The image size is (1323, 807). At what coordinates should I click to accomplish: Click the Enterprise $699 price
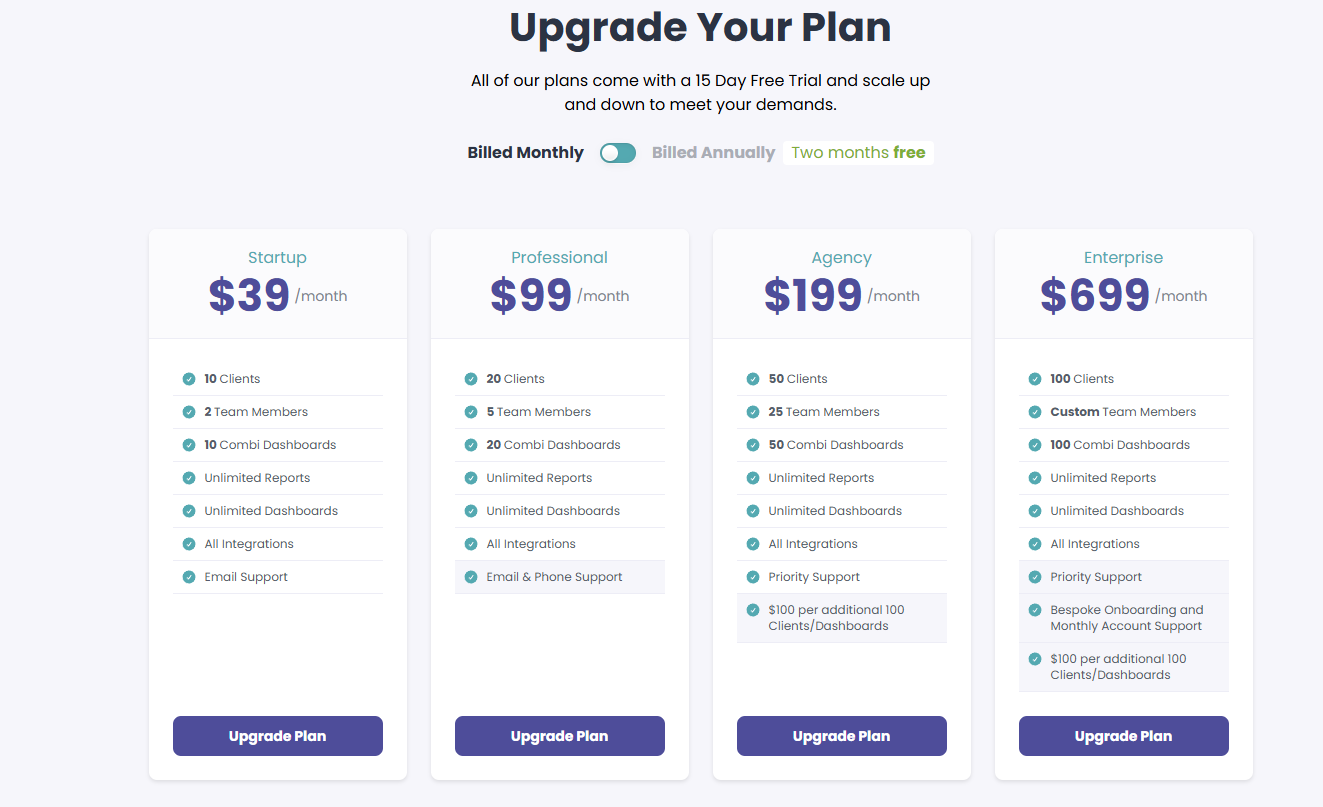[1095, 295]
